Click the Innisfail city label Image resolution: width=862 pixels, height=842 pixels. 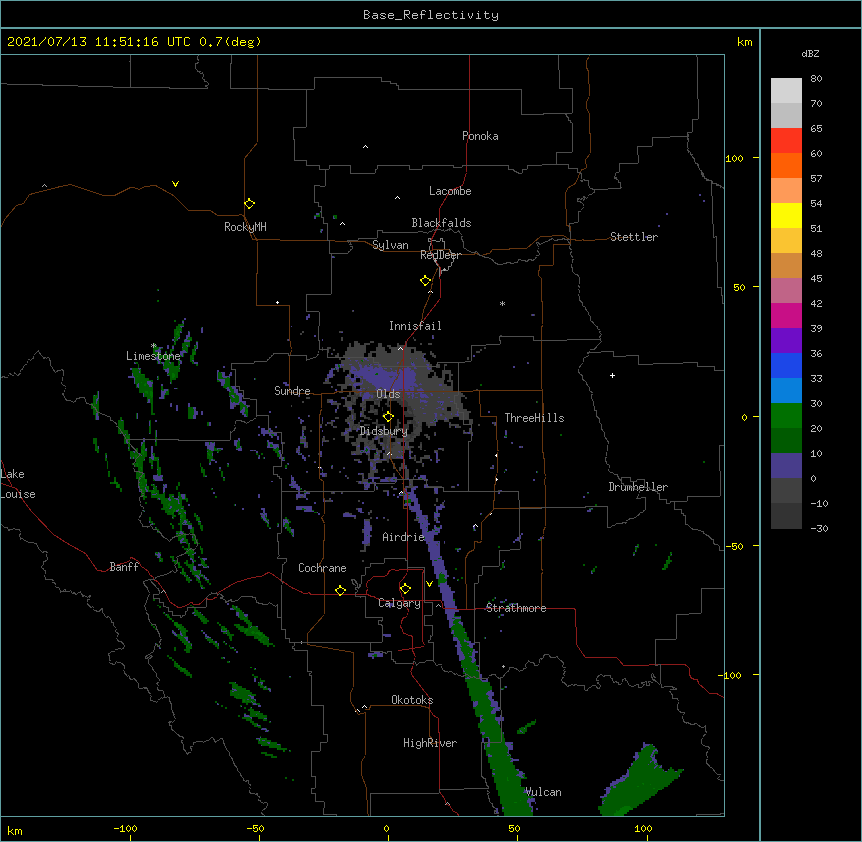(415, 326)
